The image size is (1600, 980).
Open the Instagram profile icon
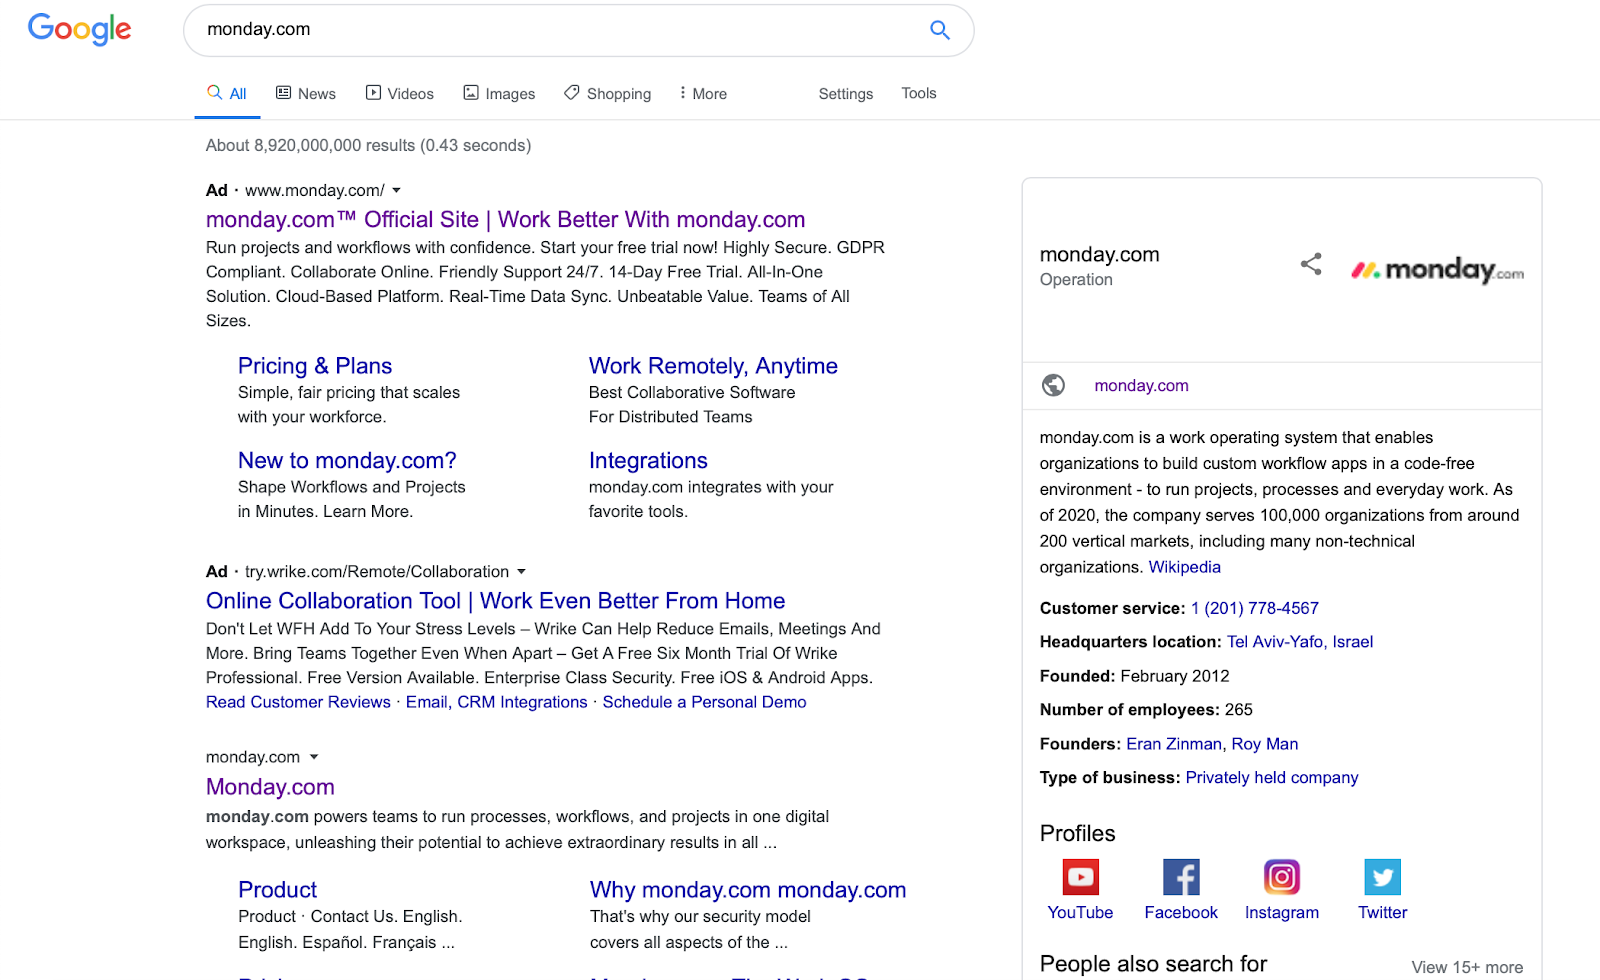(x=1282, y=877)
